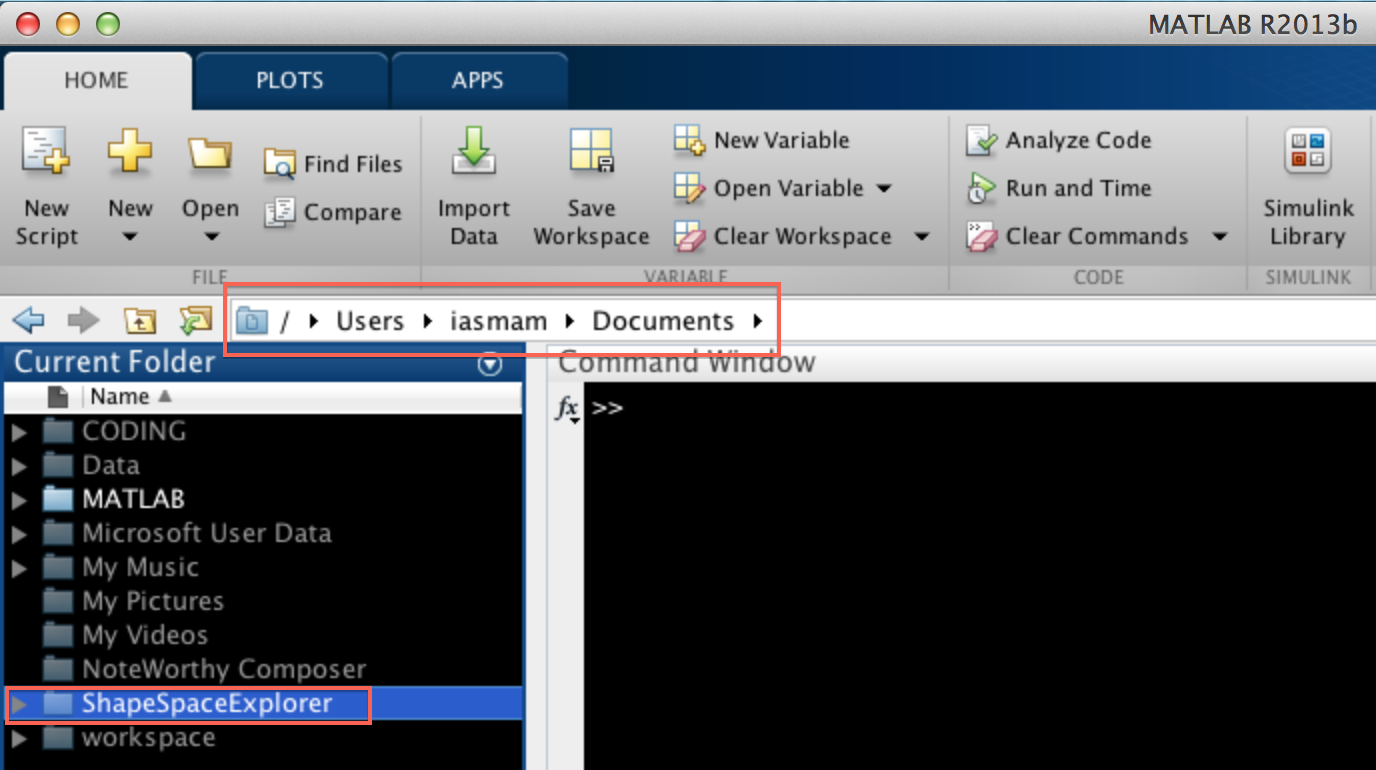
Task: Open the Clear Commands dropdown arrow
Action: 1219,237
